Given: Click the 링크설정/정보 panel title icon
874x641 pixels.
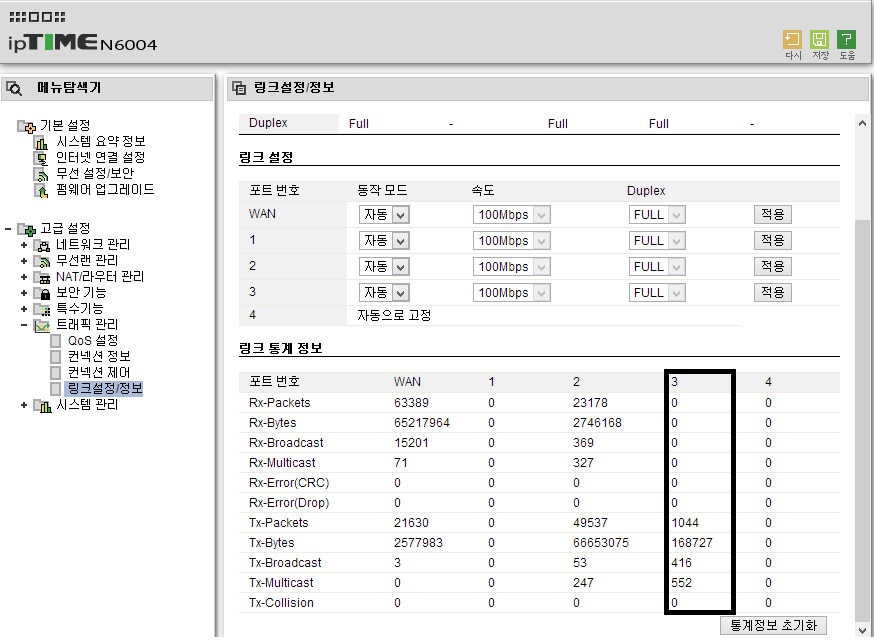Looking at the screenshot, I should click(x=239, y=88).
